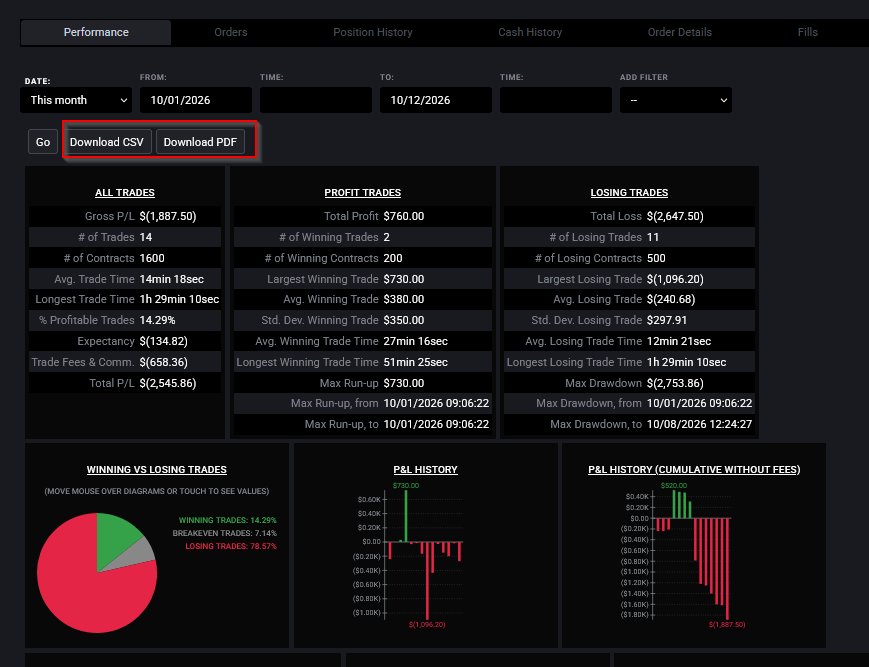Click # of Losing Trades value 11
Screen dimensions: 869x667
coord(653,237)
